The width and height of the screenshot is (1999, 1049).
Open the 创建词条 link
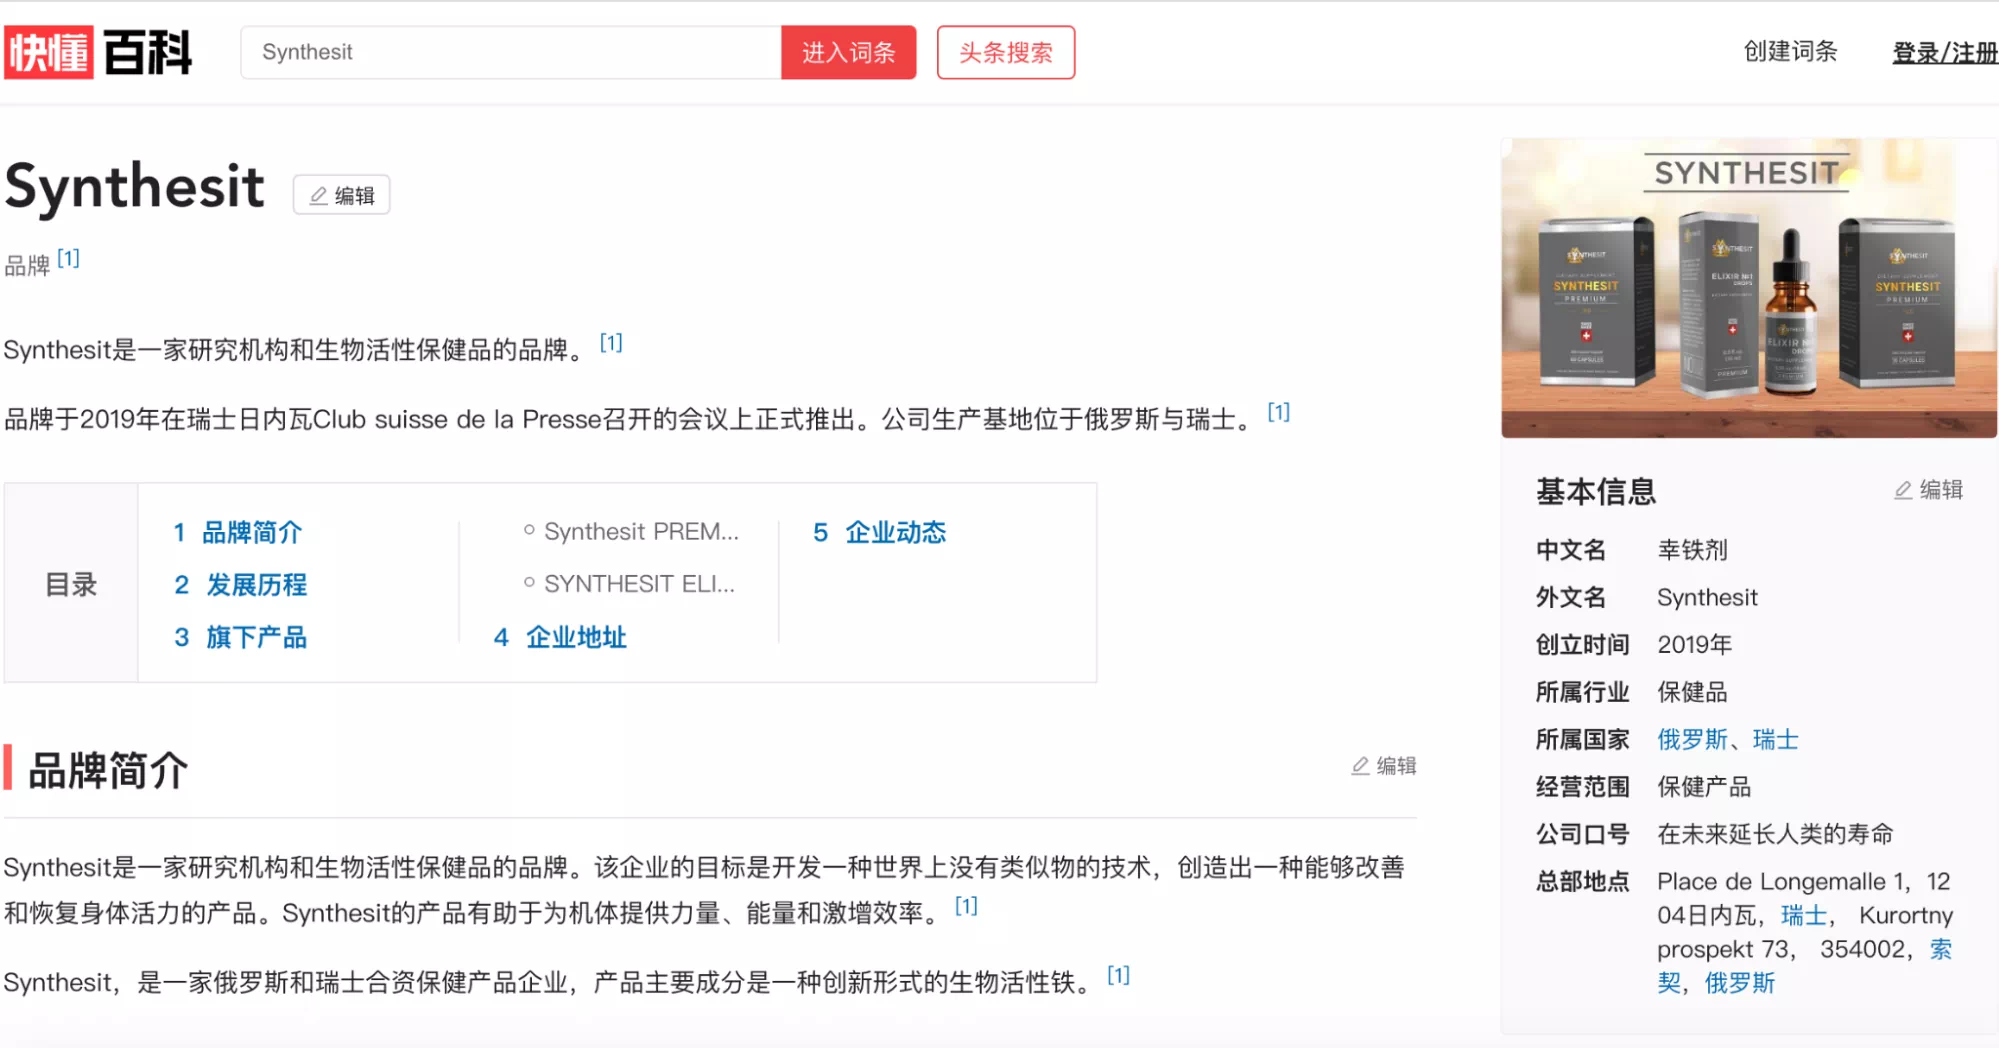1790,52
